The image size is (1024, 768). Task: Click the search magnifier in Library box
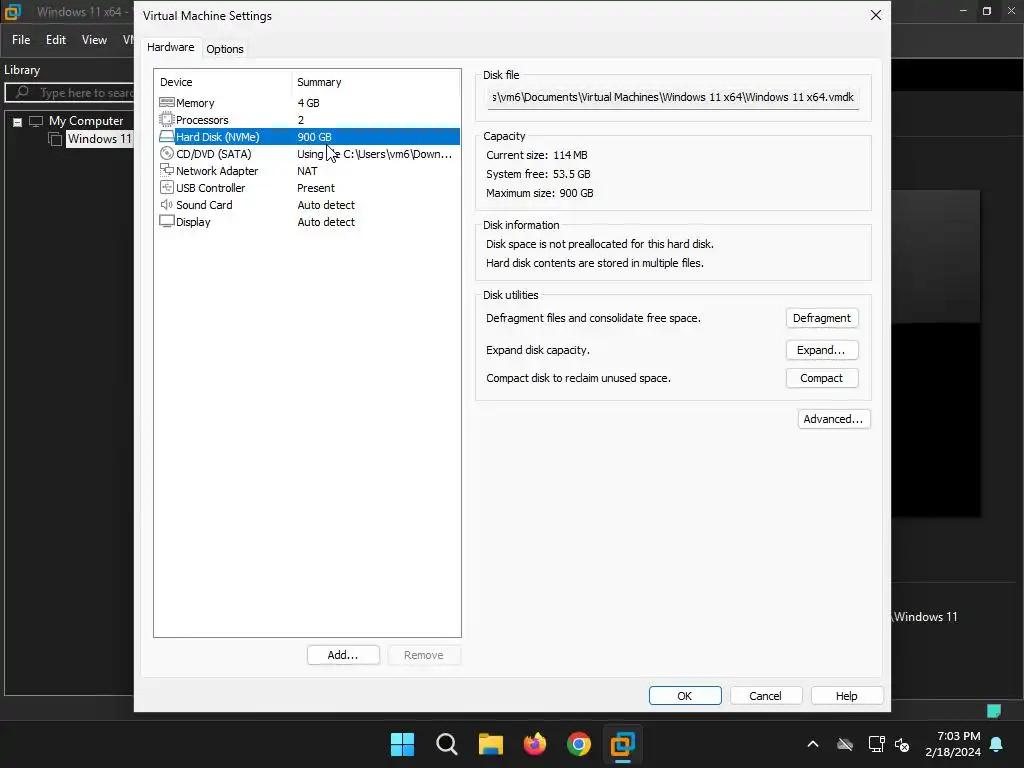(22, 92)
